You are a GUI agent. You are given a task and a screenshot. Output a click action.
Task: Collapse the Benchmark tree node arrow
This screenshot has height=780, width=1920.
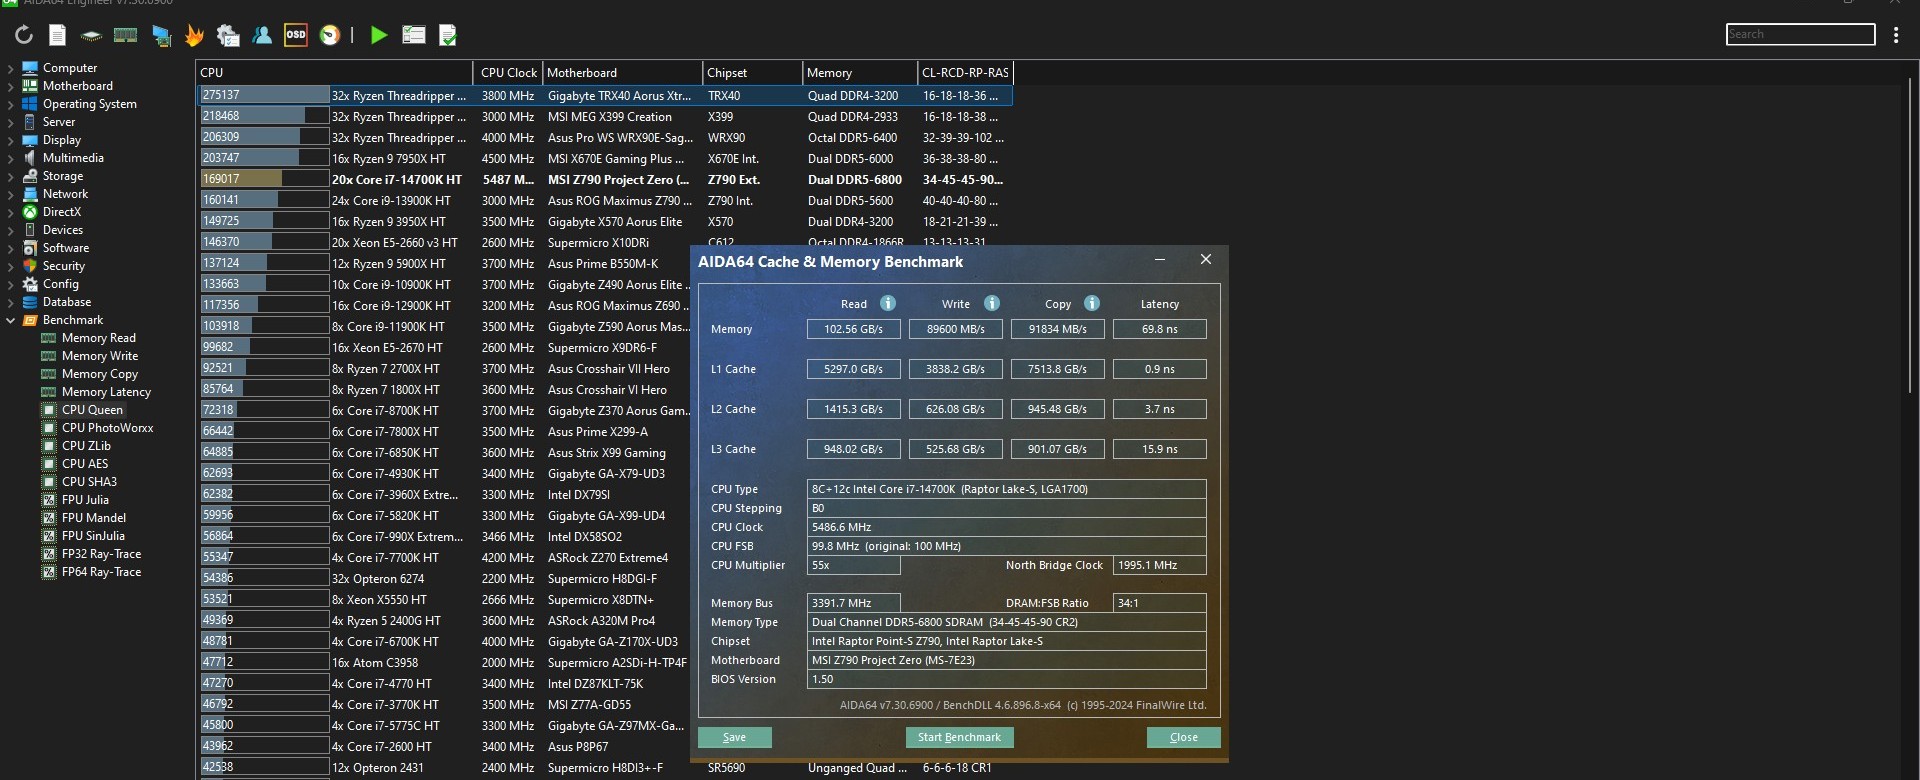point(11,320)
